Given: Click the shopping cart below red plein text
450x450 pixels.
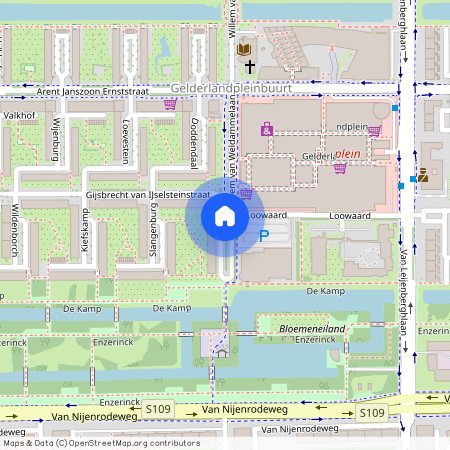Looking at the screenshot, I should tap(340, 168).
